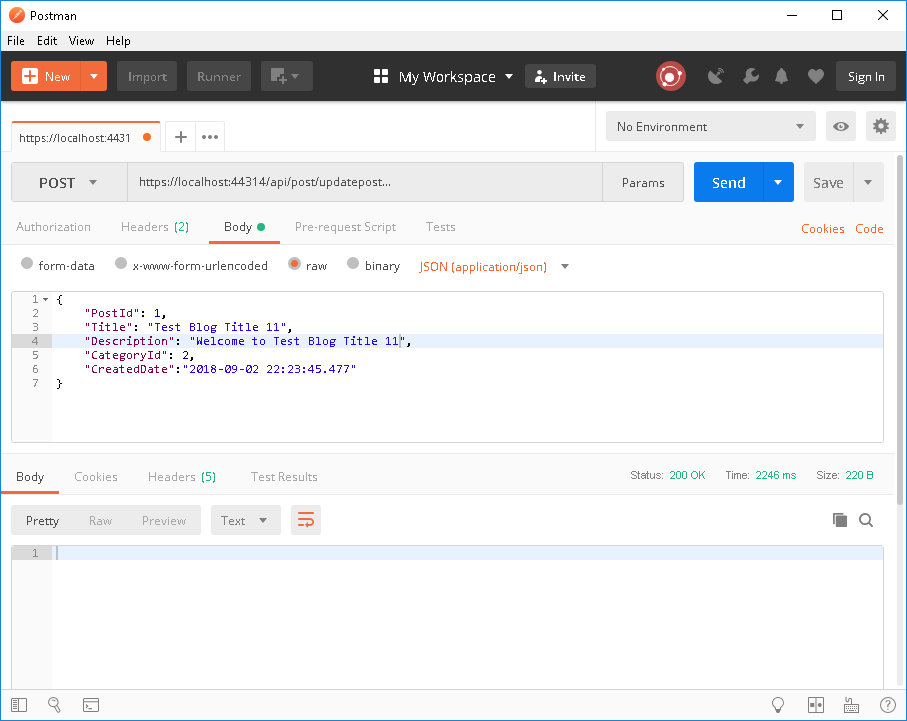
Task: Open the environment quick look eye icon
Action: pyautogui.click(x=840, y=126)
